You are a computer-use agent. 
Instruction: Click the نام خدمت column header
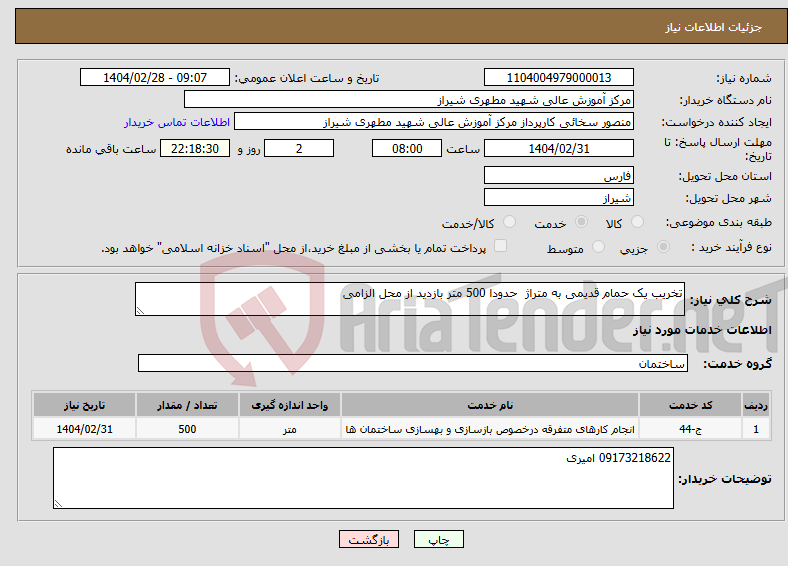pyautogui.click(x=490, y=405)
